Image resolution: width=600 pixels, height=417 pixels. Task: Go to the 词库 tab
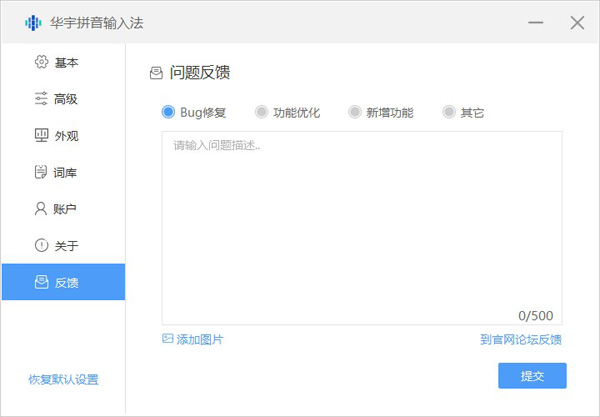(x=64, y=172)
